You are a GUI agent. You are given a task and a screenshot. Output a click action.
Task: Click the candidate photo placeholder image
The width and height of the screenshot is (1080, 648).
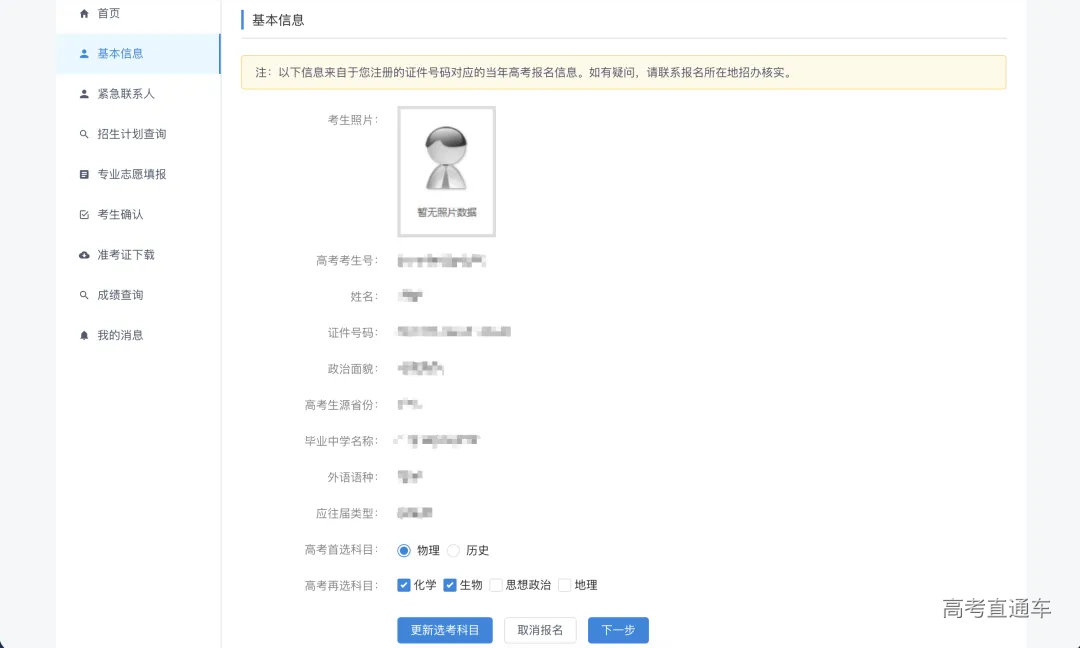point(445,171)
